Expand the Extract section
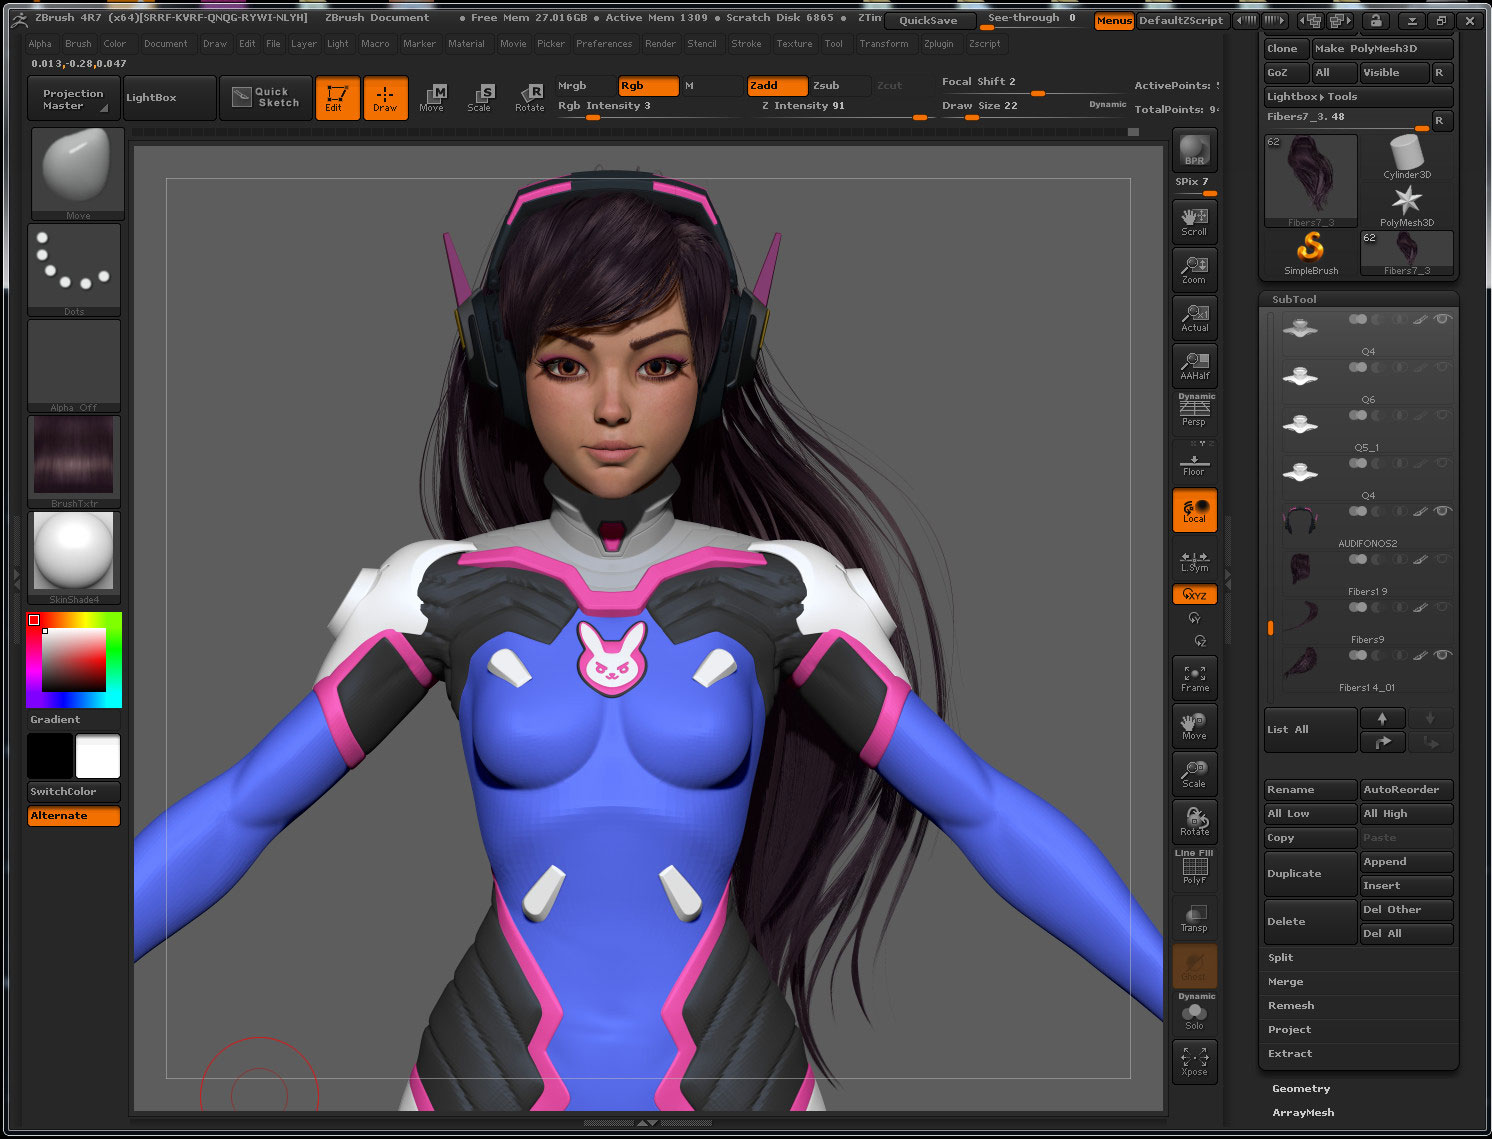Screen dimensions: 1492x1139 tap(1290, 1053)
